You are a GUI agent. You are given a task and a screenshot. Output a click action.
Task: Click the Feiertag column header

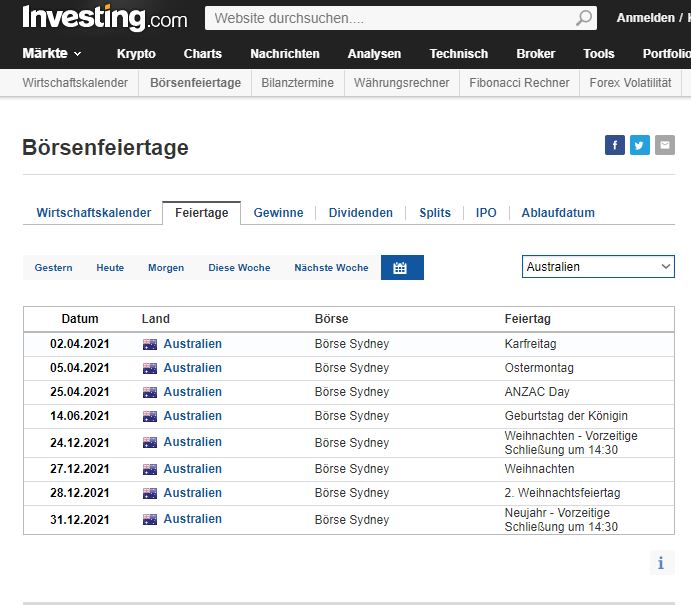[528, 319]
